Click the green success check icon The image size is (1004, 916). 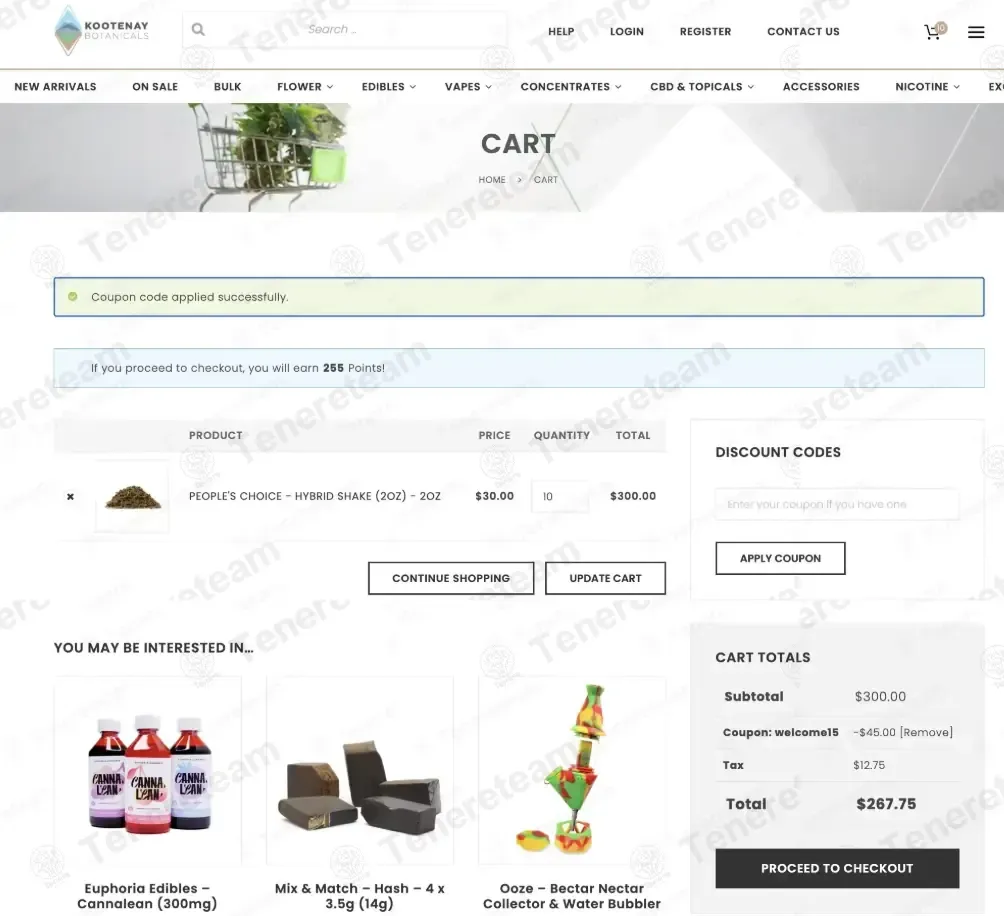pos(73,296)
